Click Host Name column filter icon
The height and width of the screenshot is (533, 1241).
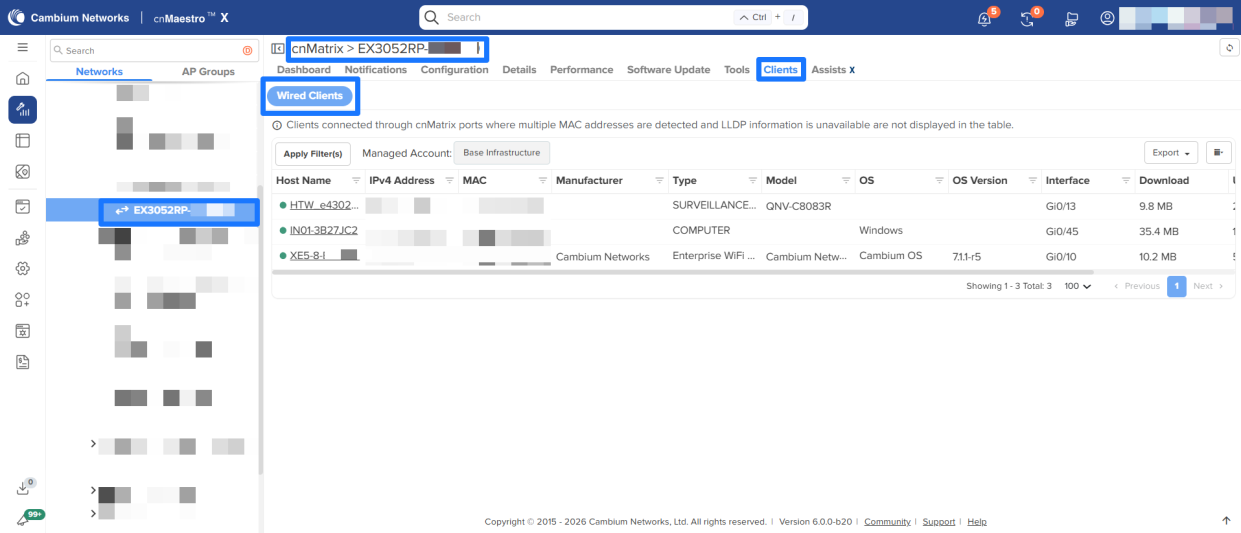357,181
